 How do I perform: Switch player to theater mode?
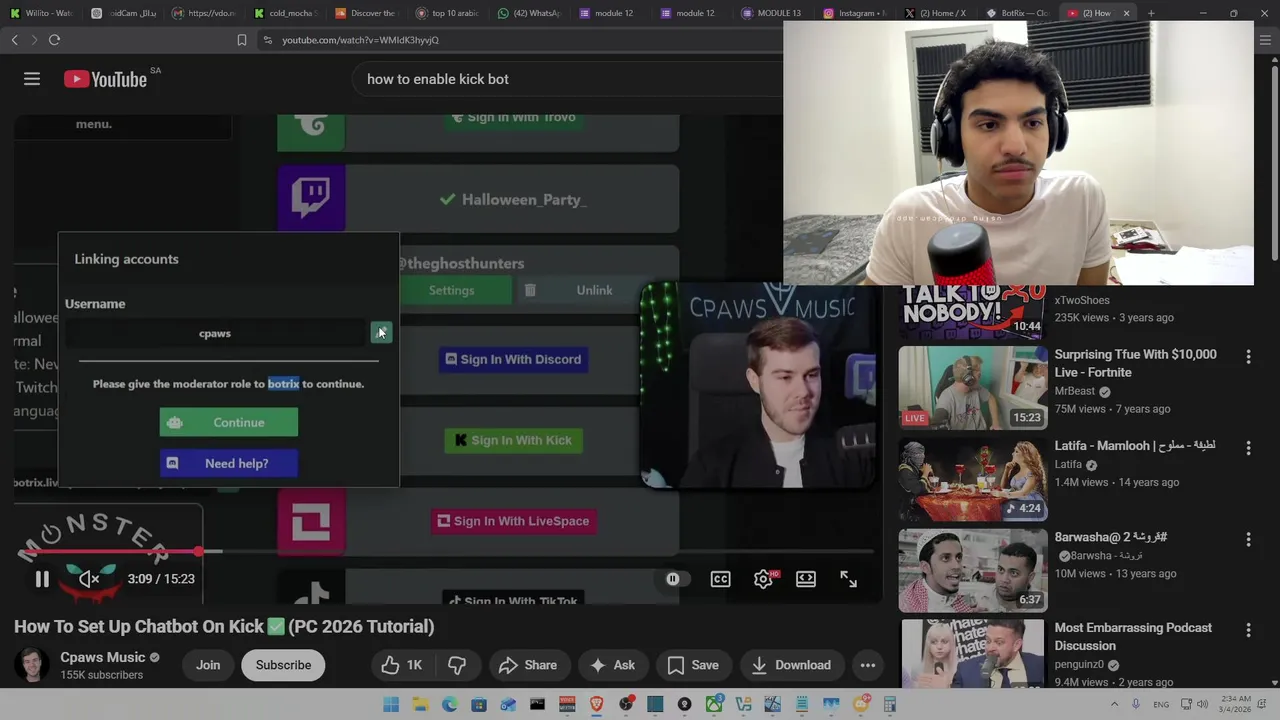click(806, 579)
